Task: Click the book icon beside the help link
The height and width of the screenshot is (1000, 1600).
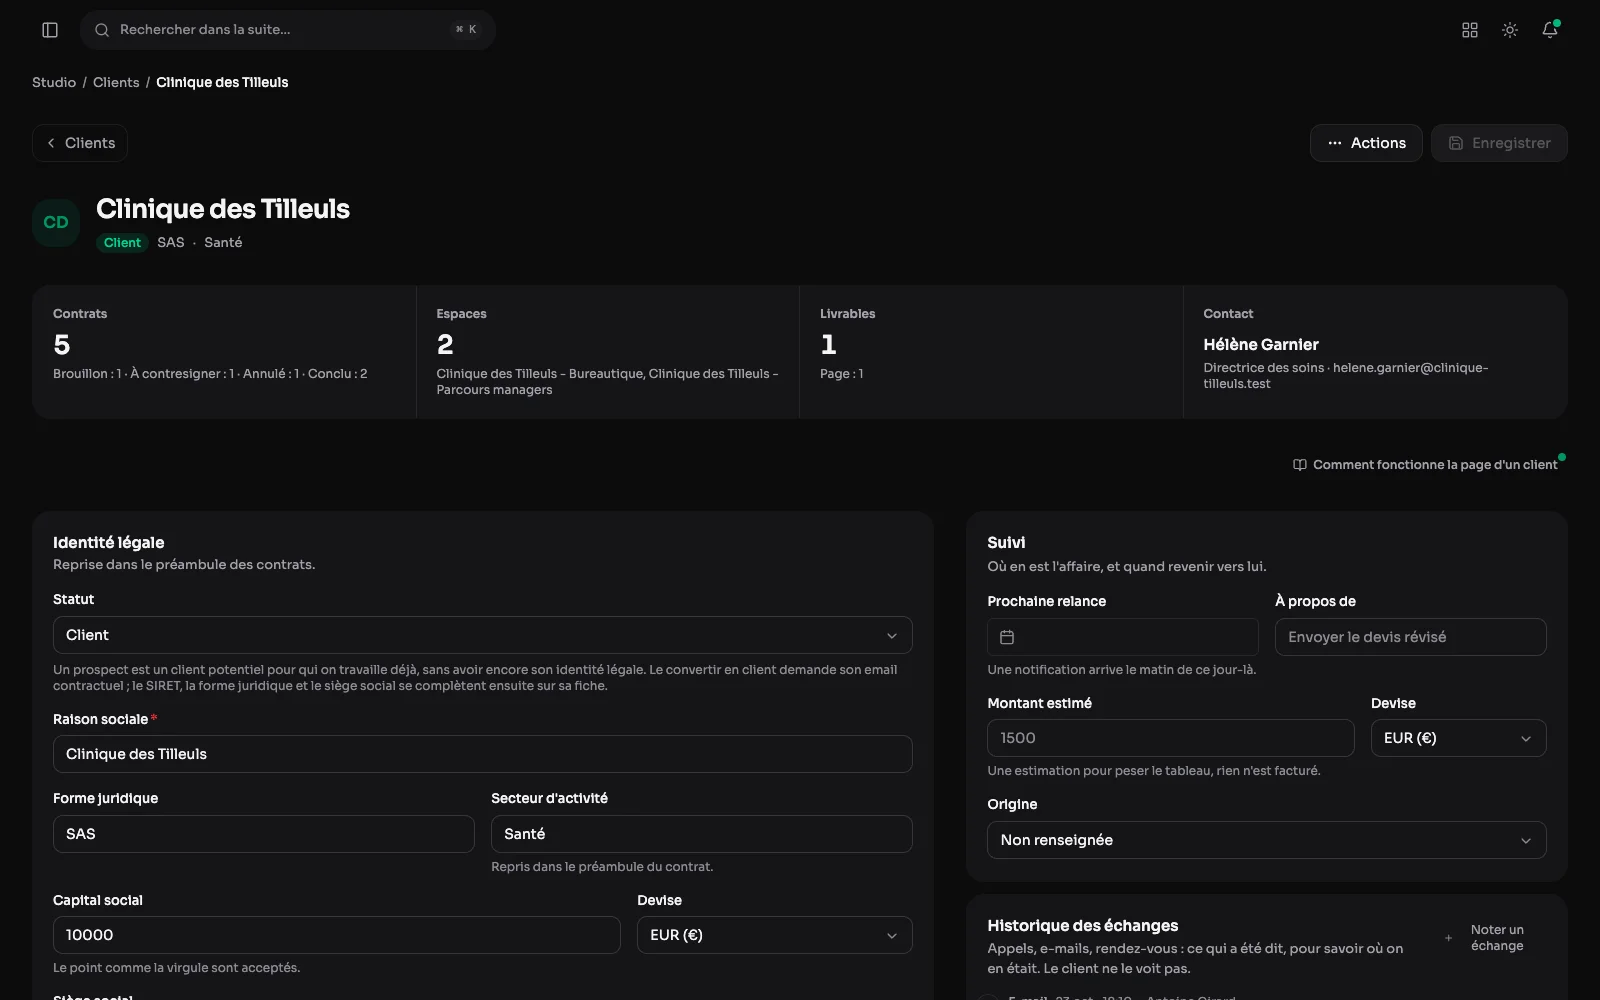Action: click(1300, 465)
